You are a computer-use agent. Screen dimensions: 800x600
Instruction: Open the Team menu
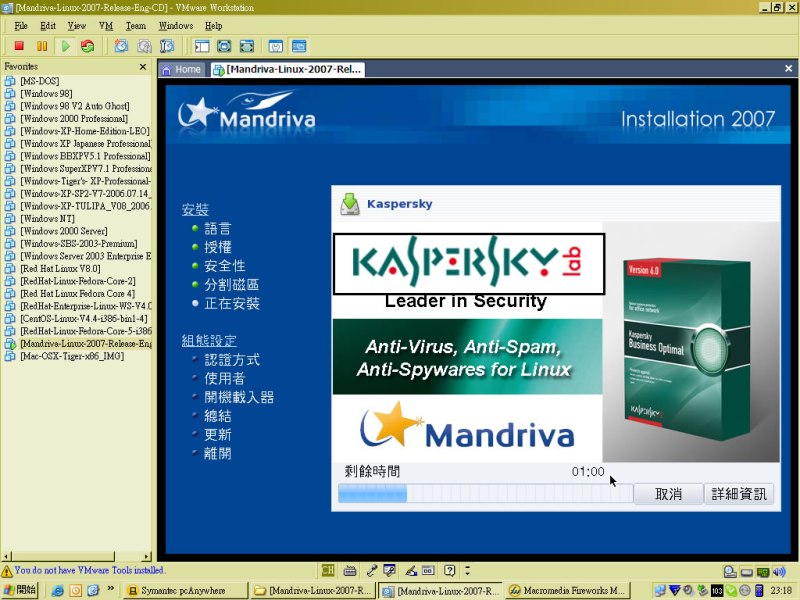[136, 26]
